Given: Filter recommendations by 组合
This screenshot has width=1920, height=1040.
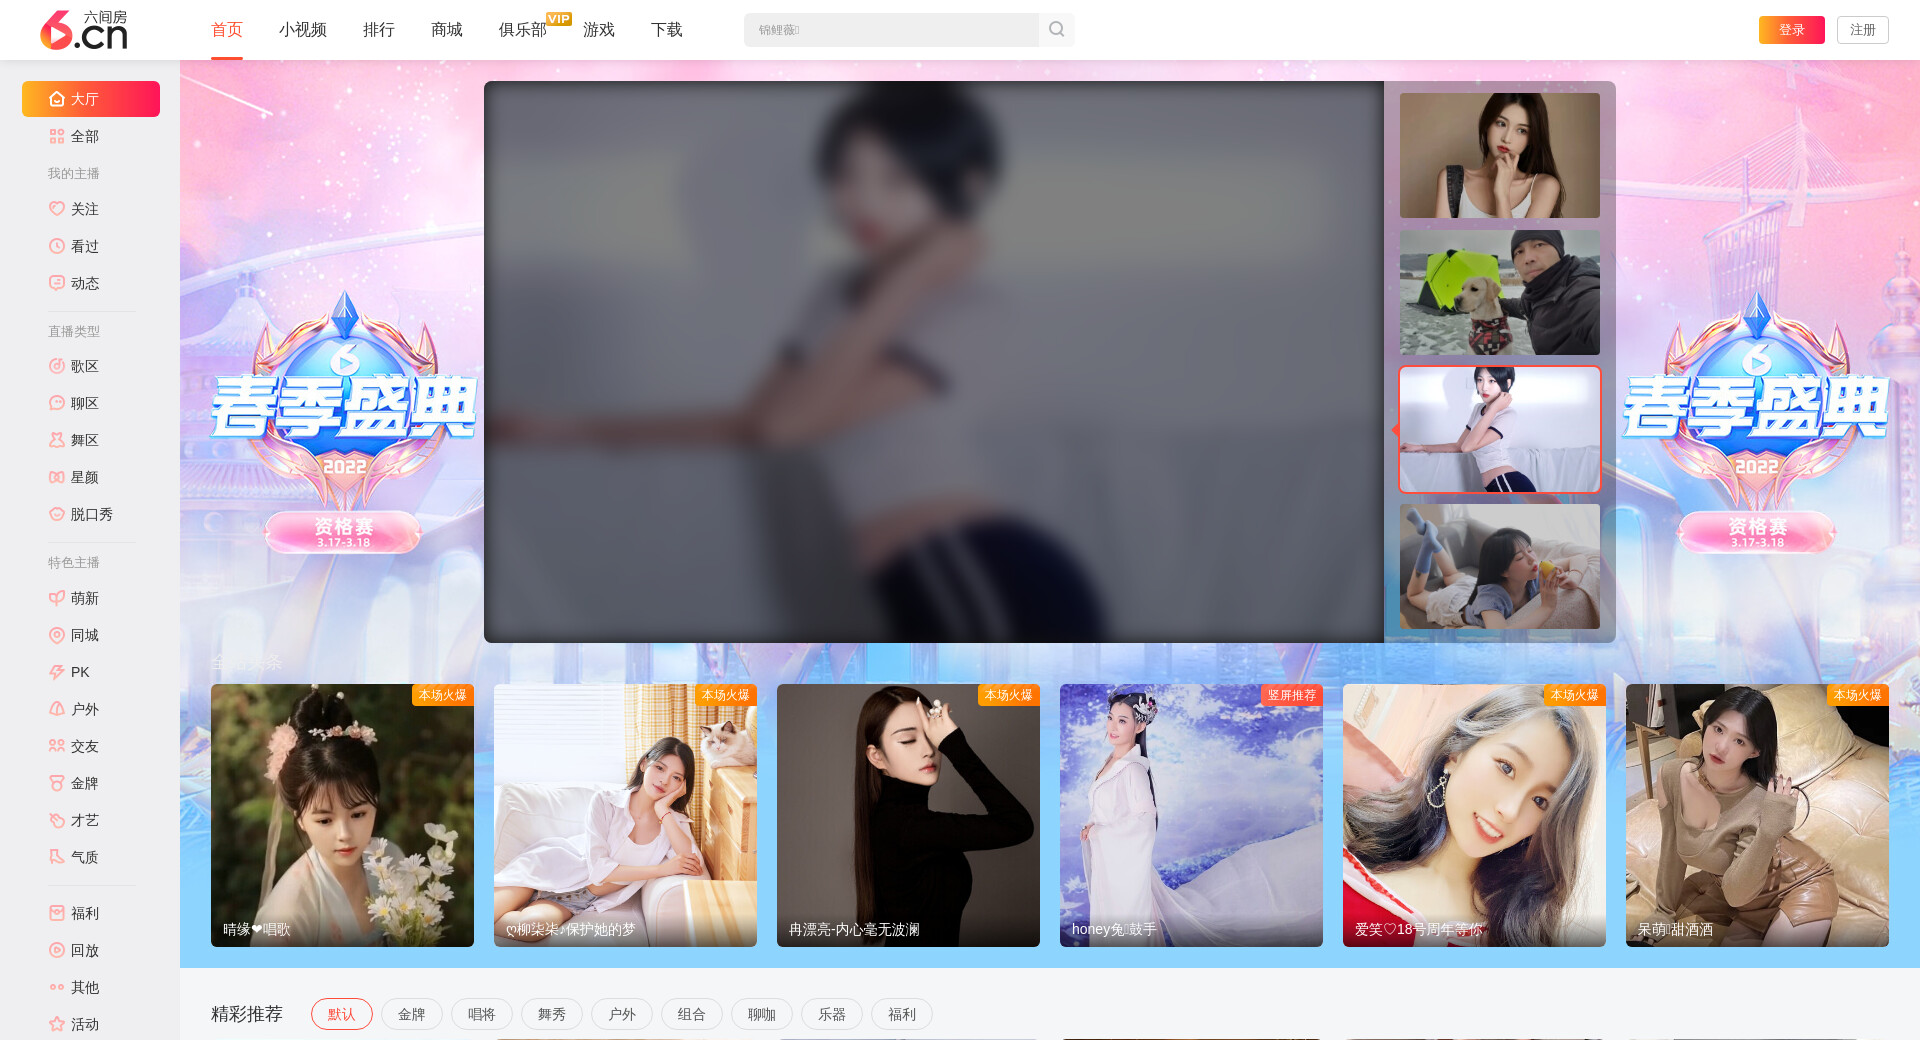Looking at the screenshot, I should (692, 1014).
